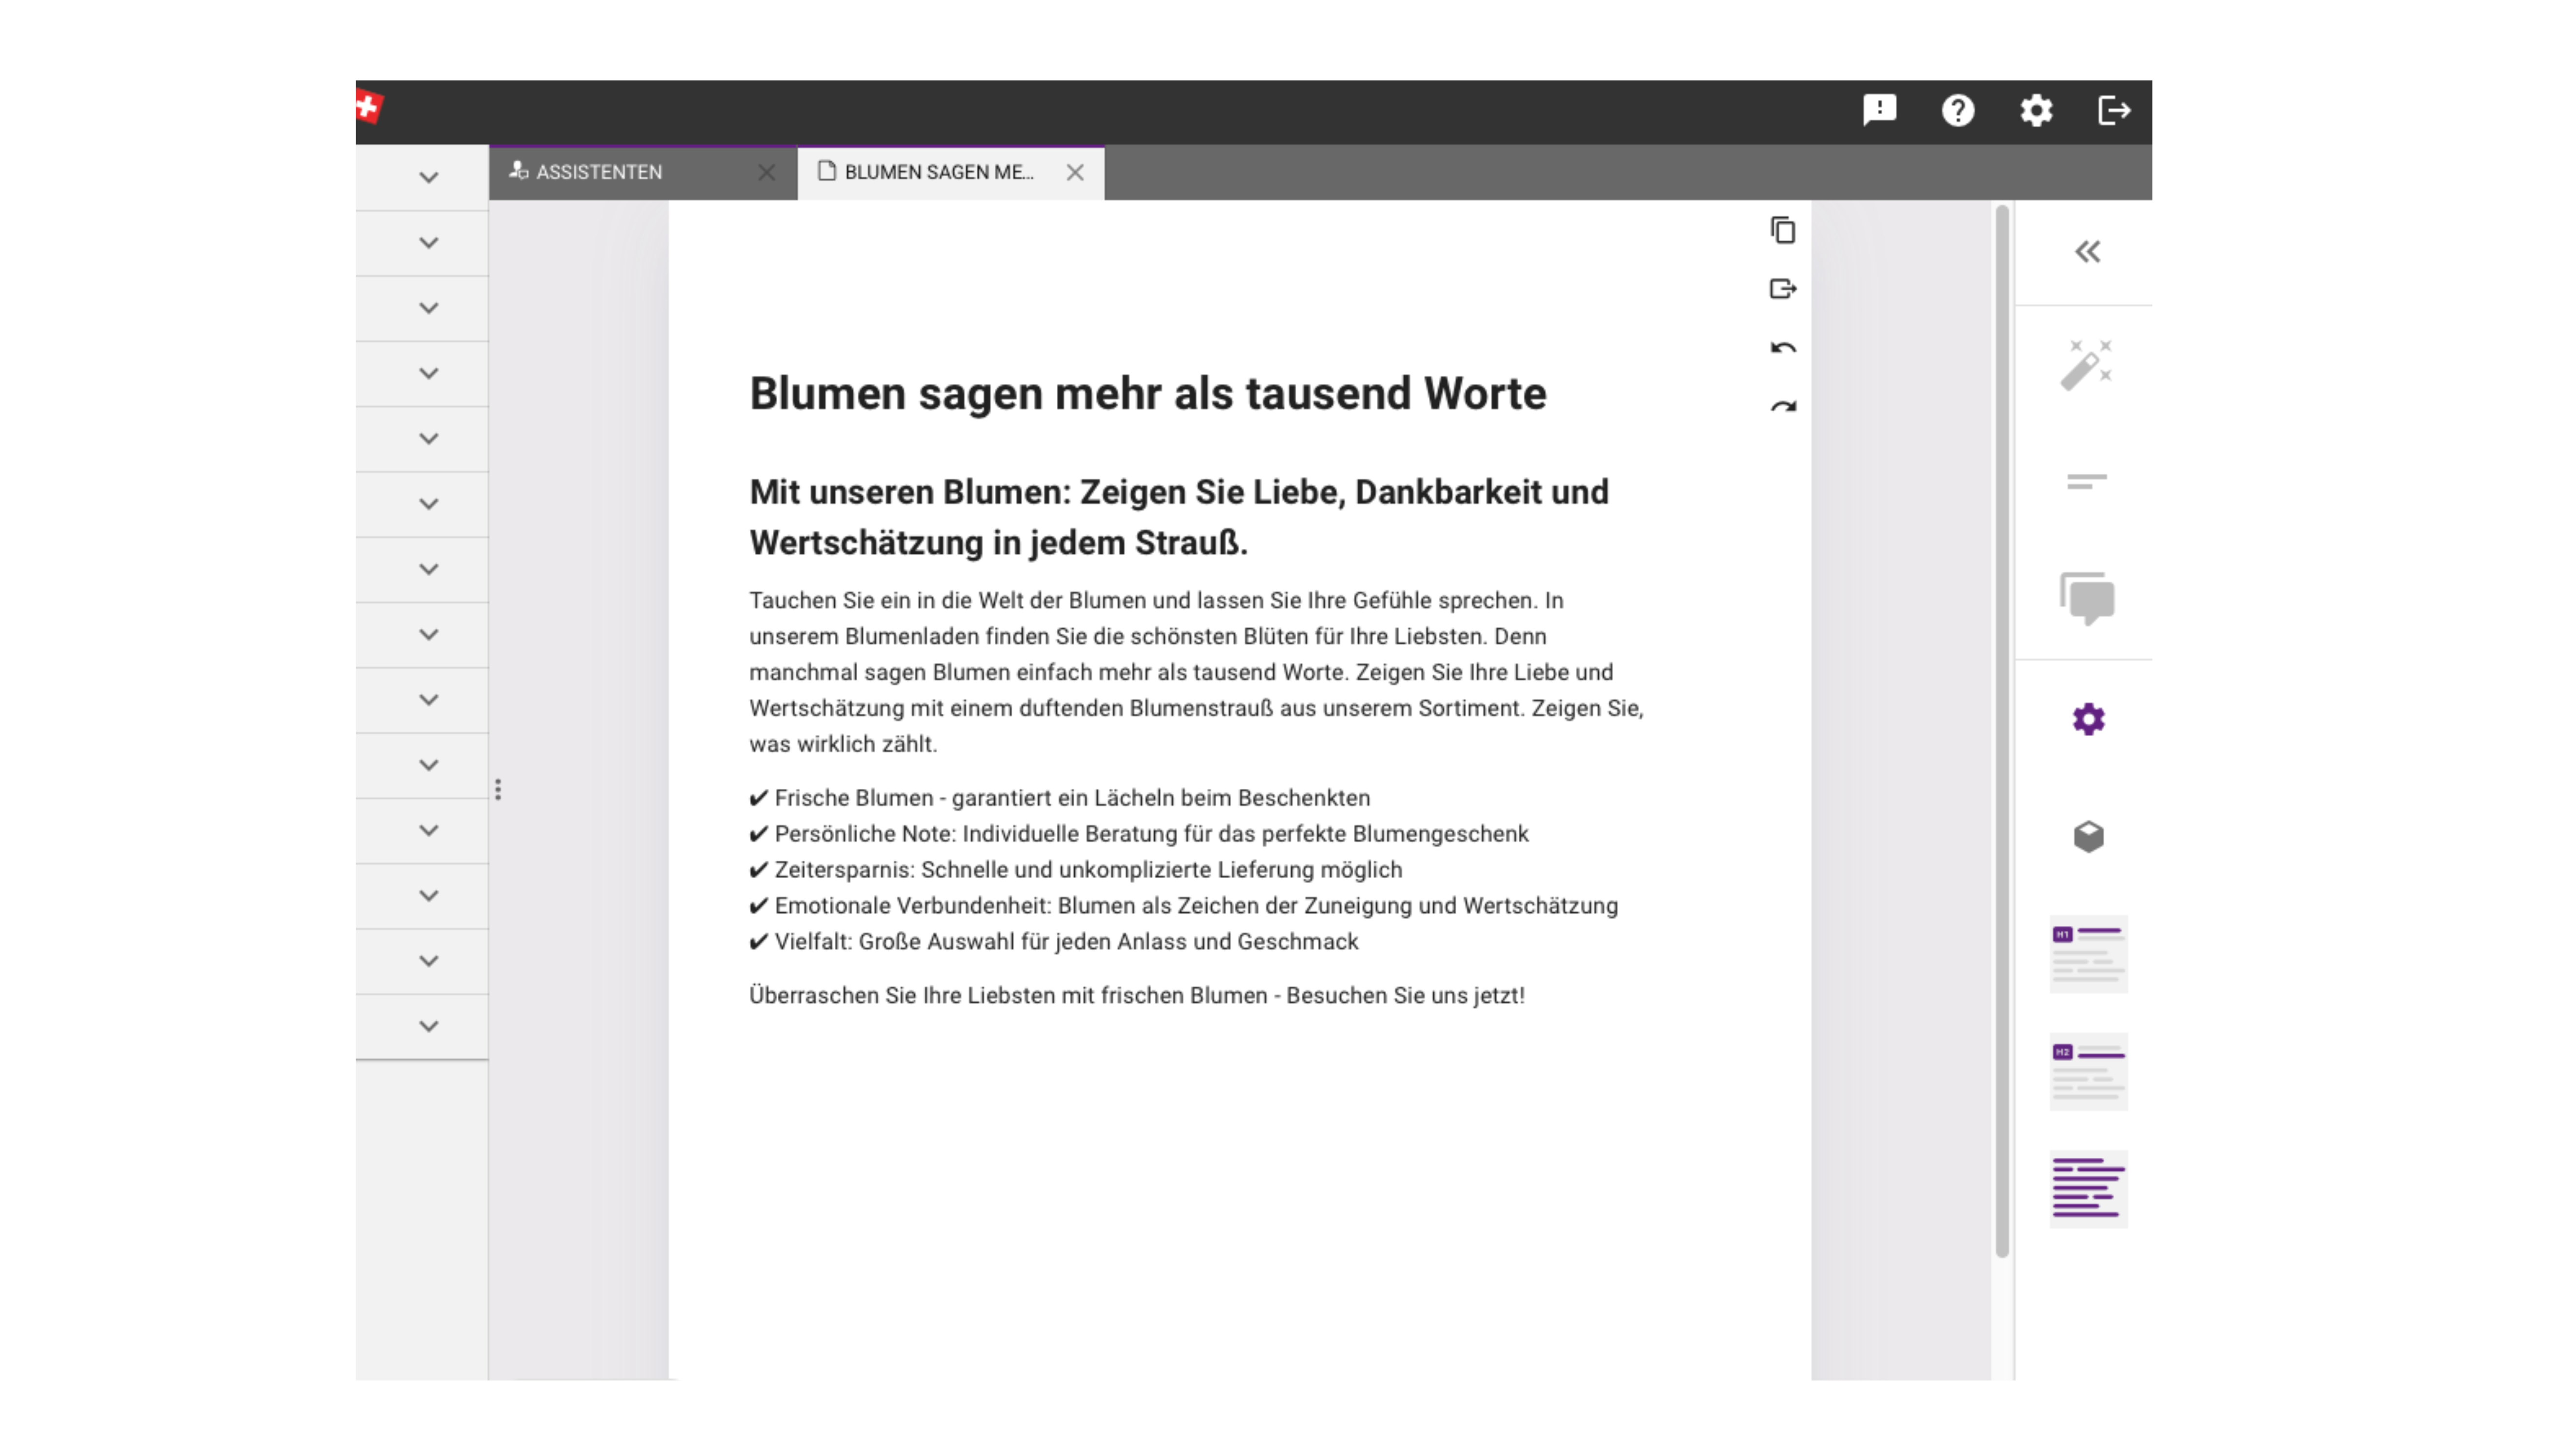Copy document text with the copy icon

pos(1782,230)
